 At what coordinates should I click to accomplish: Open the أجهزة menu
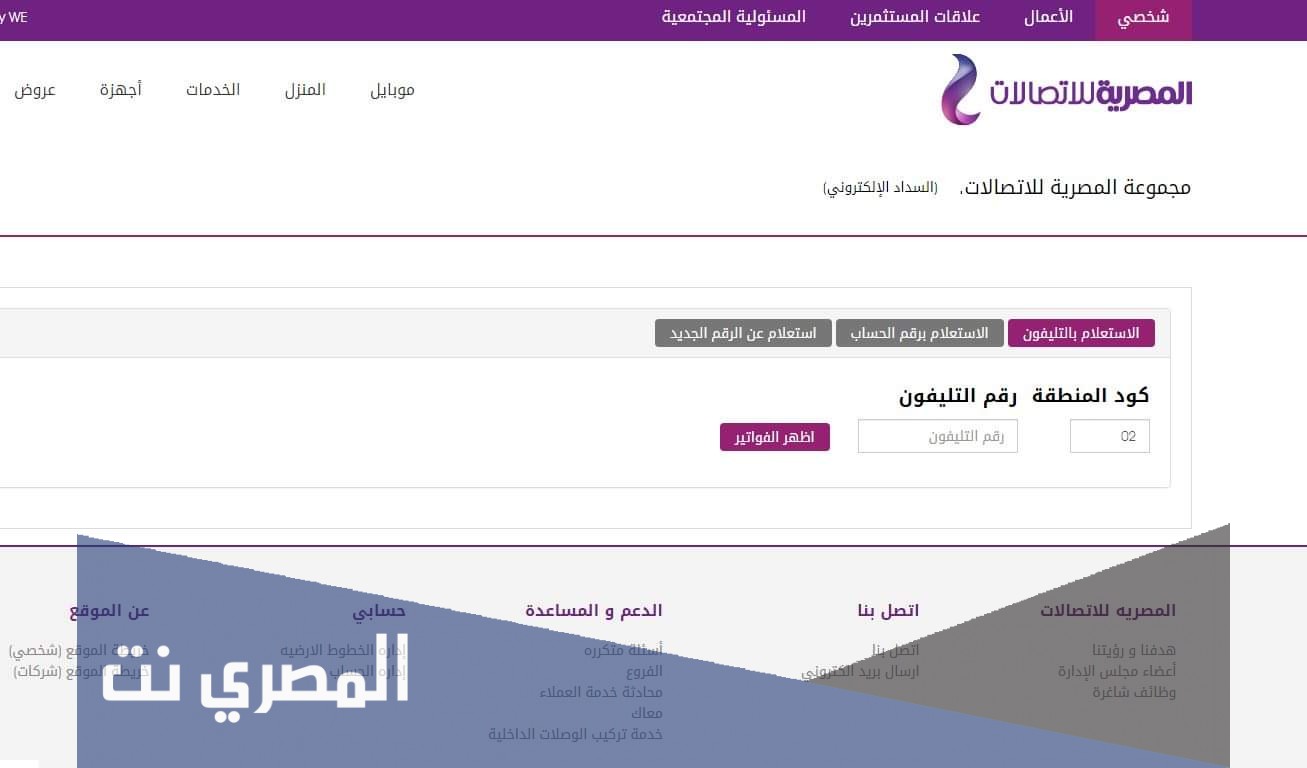121,90
